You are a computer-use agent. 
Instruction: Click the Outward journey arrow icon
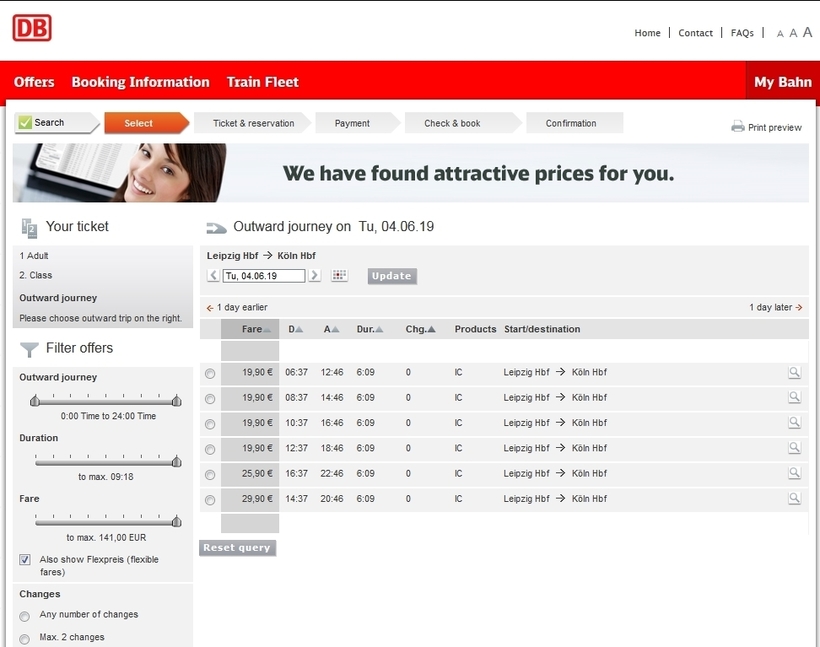click(217, 228)
